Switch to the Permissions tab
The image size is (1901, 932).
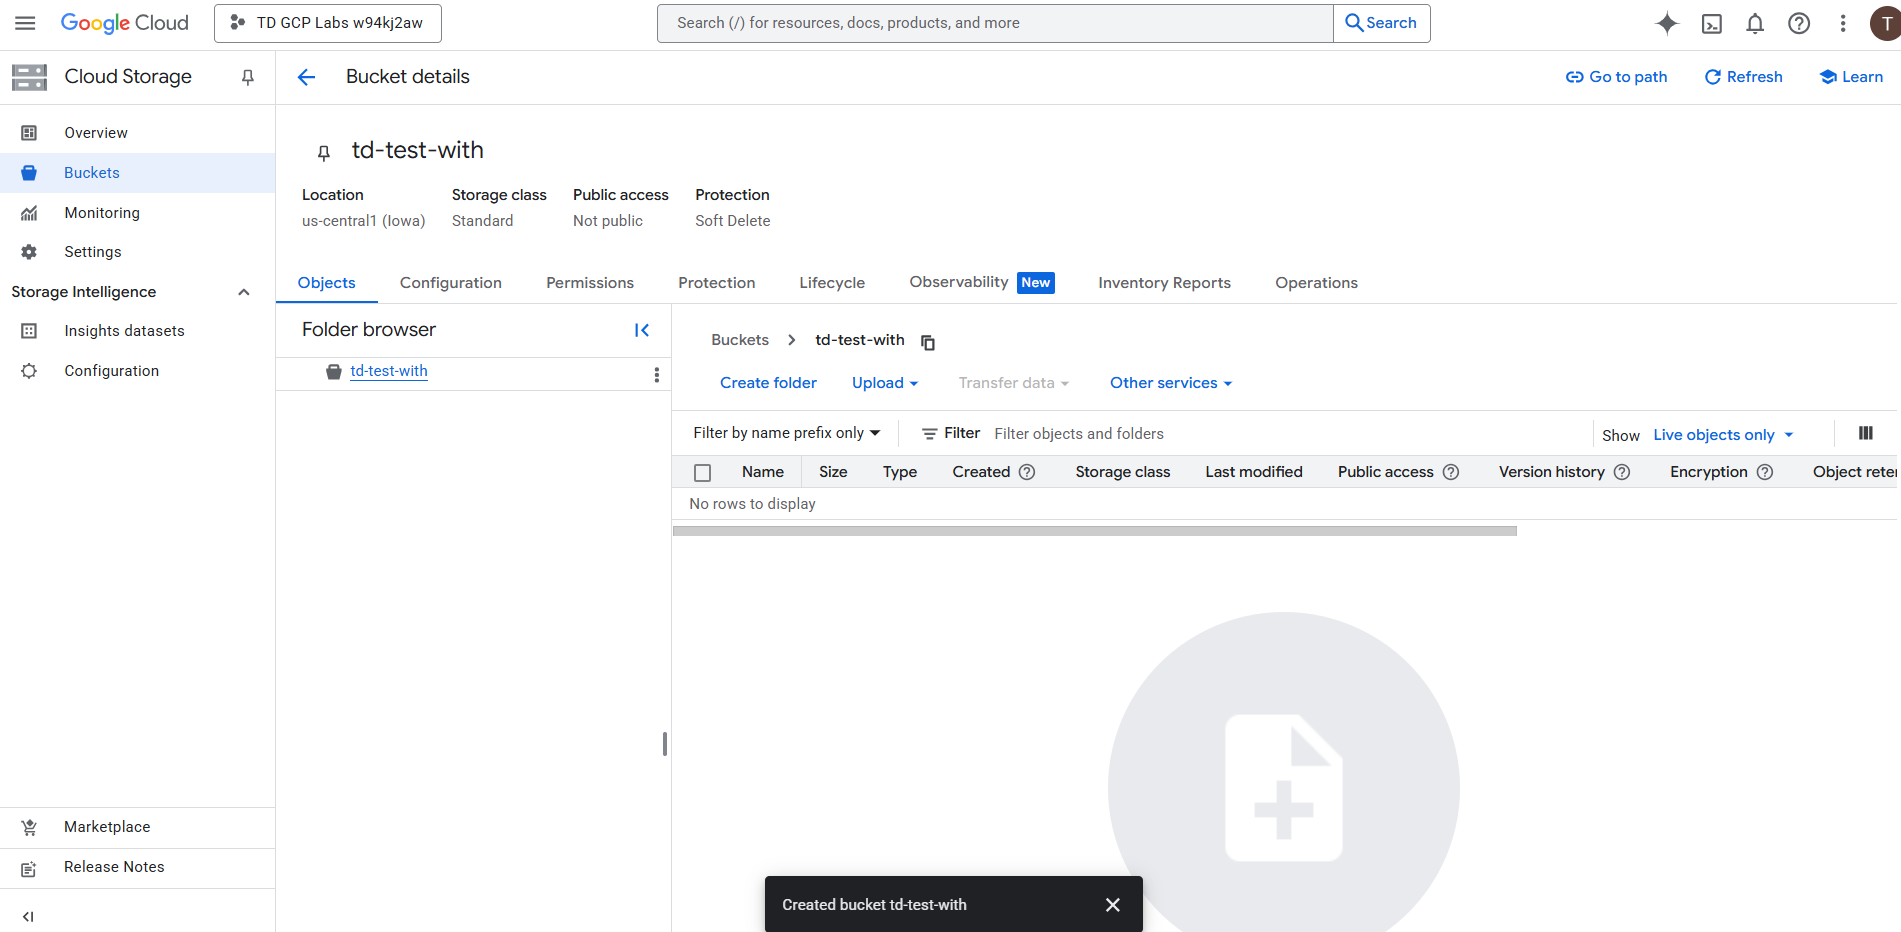tap(589, 282)
